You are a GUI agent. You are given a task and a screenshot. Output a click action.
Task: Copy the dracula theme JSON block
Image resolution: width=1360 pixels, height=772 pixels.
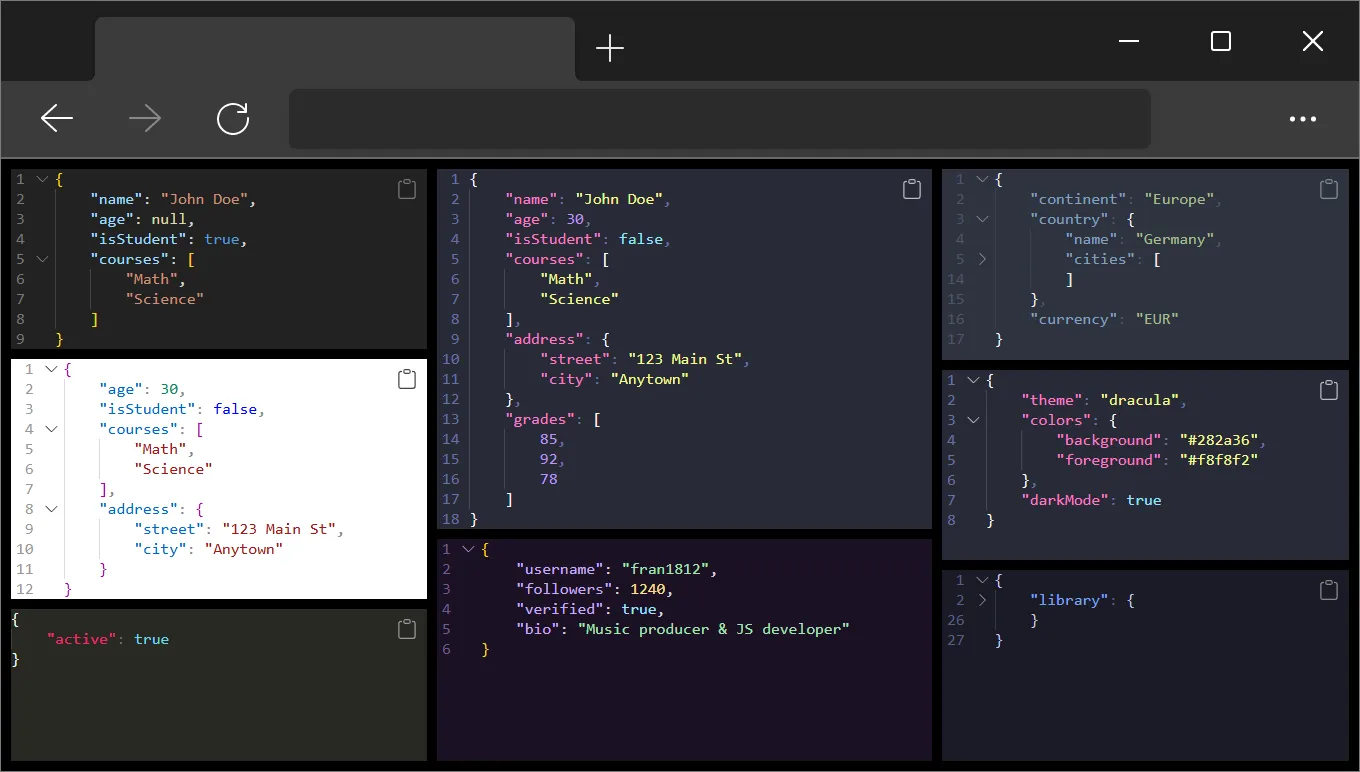(x=1328, y=391)
